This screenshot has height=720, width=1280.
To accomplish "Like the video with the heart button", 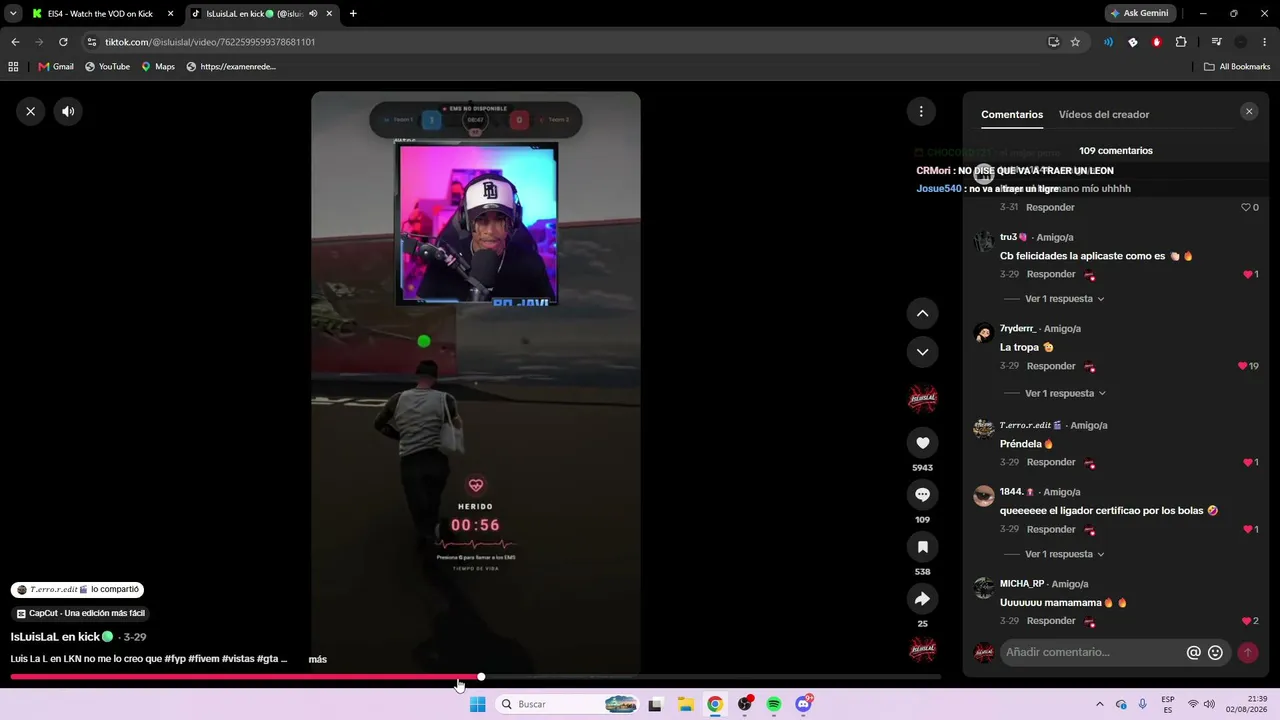I will click(922, 443).
